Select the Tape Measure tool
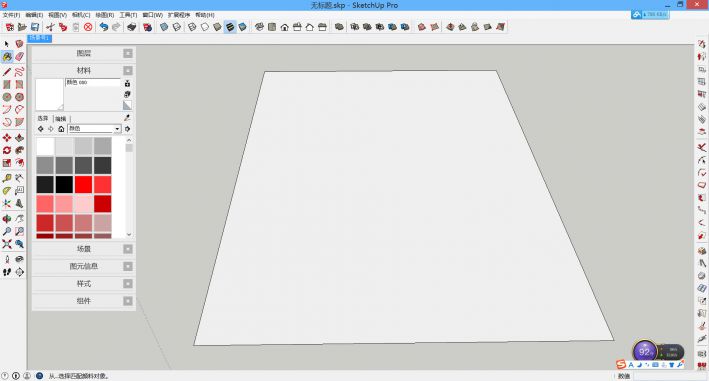Screen dimensions: 709x381 [x=7, y=178]
